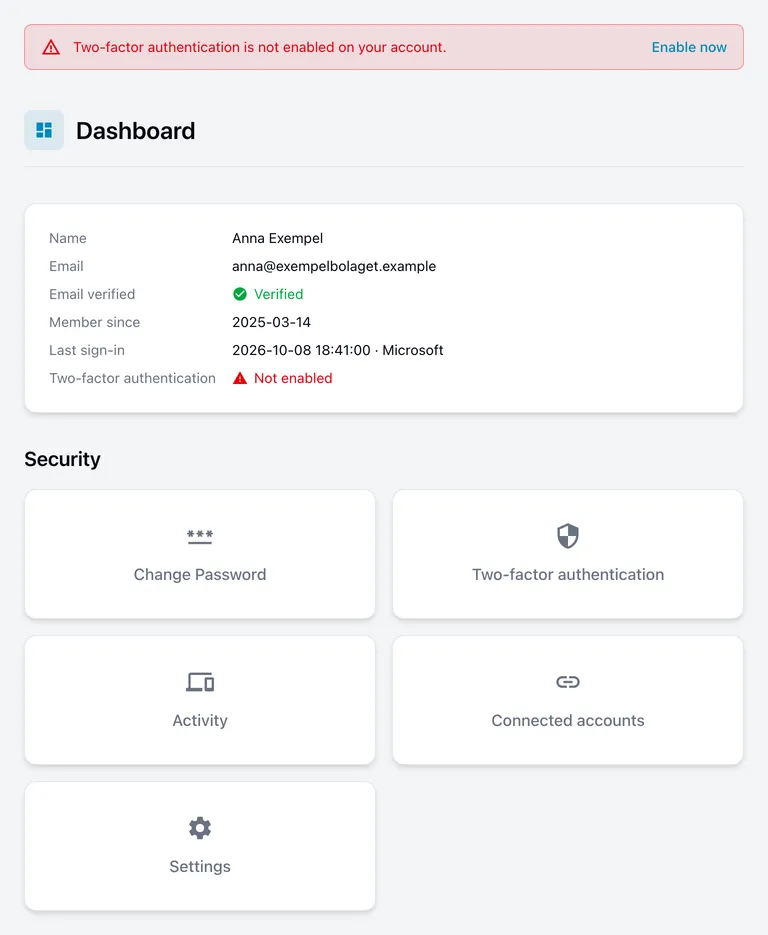
Task: Click the green Verified status text
Action: [x=278, y=294]
